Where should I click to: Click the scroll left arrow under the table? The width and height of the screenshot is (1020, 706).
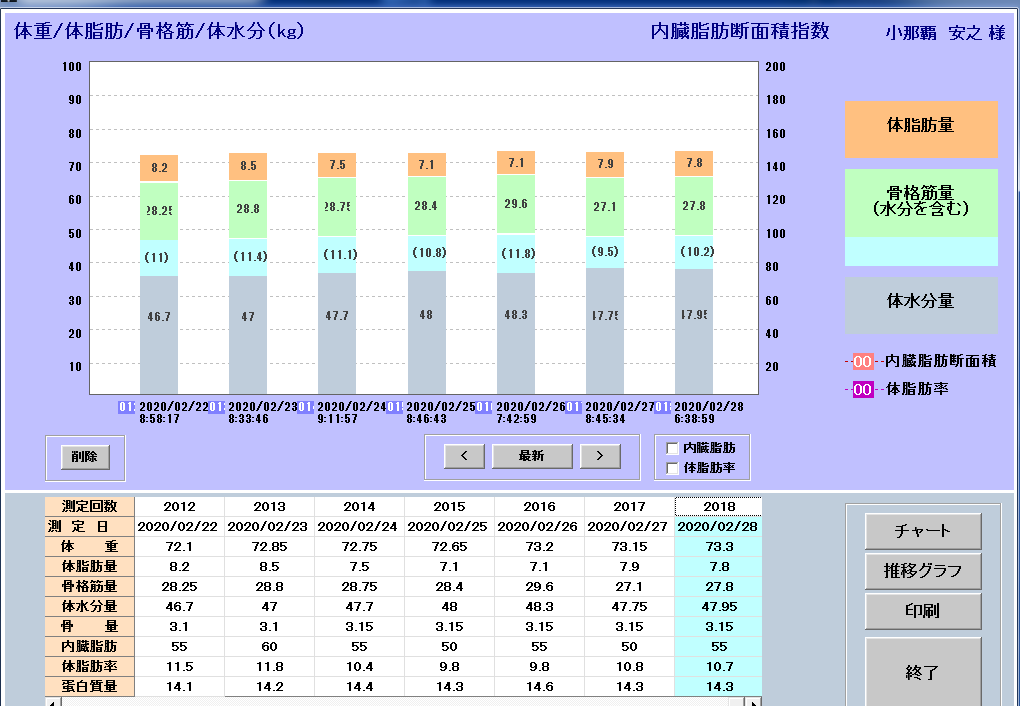(x=52, y=701)
